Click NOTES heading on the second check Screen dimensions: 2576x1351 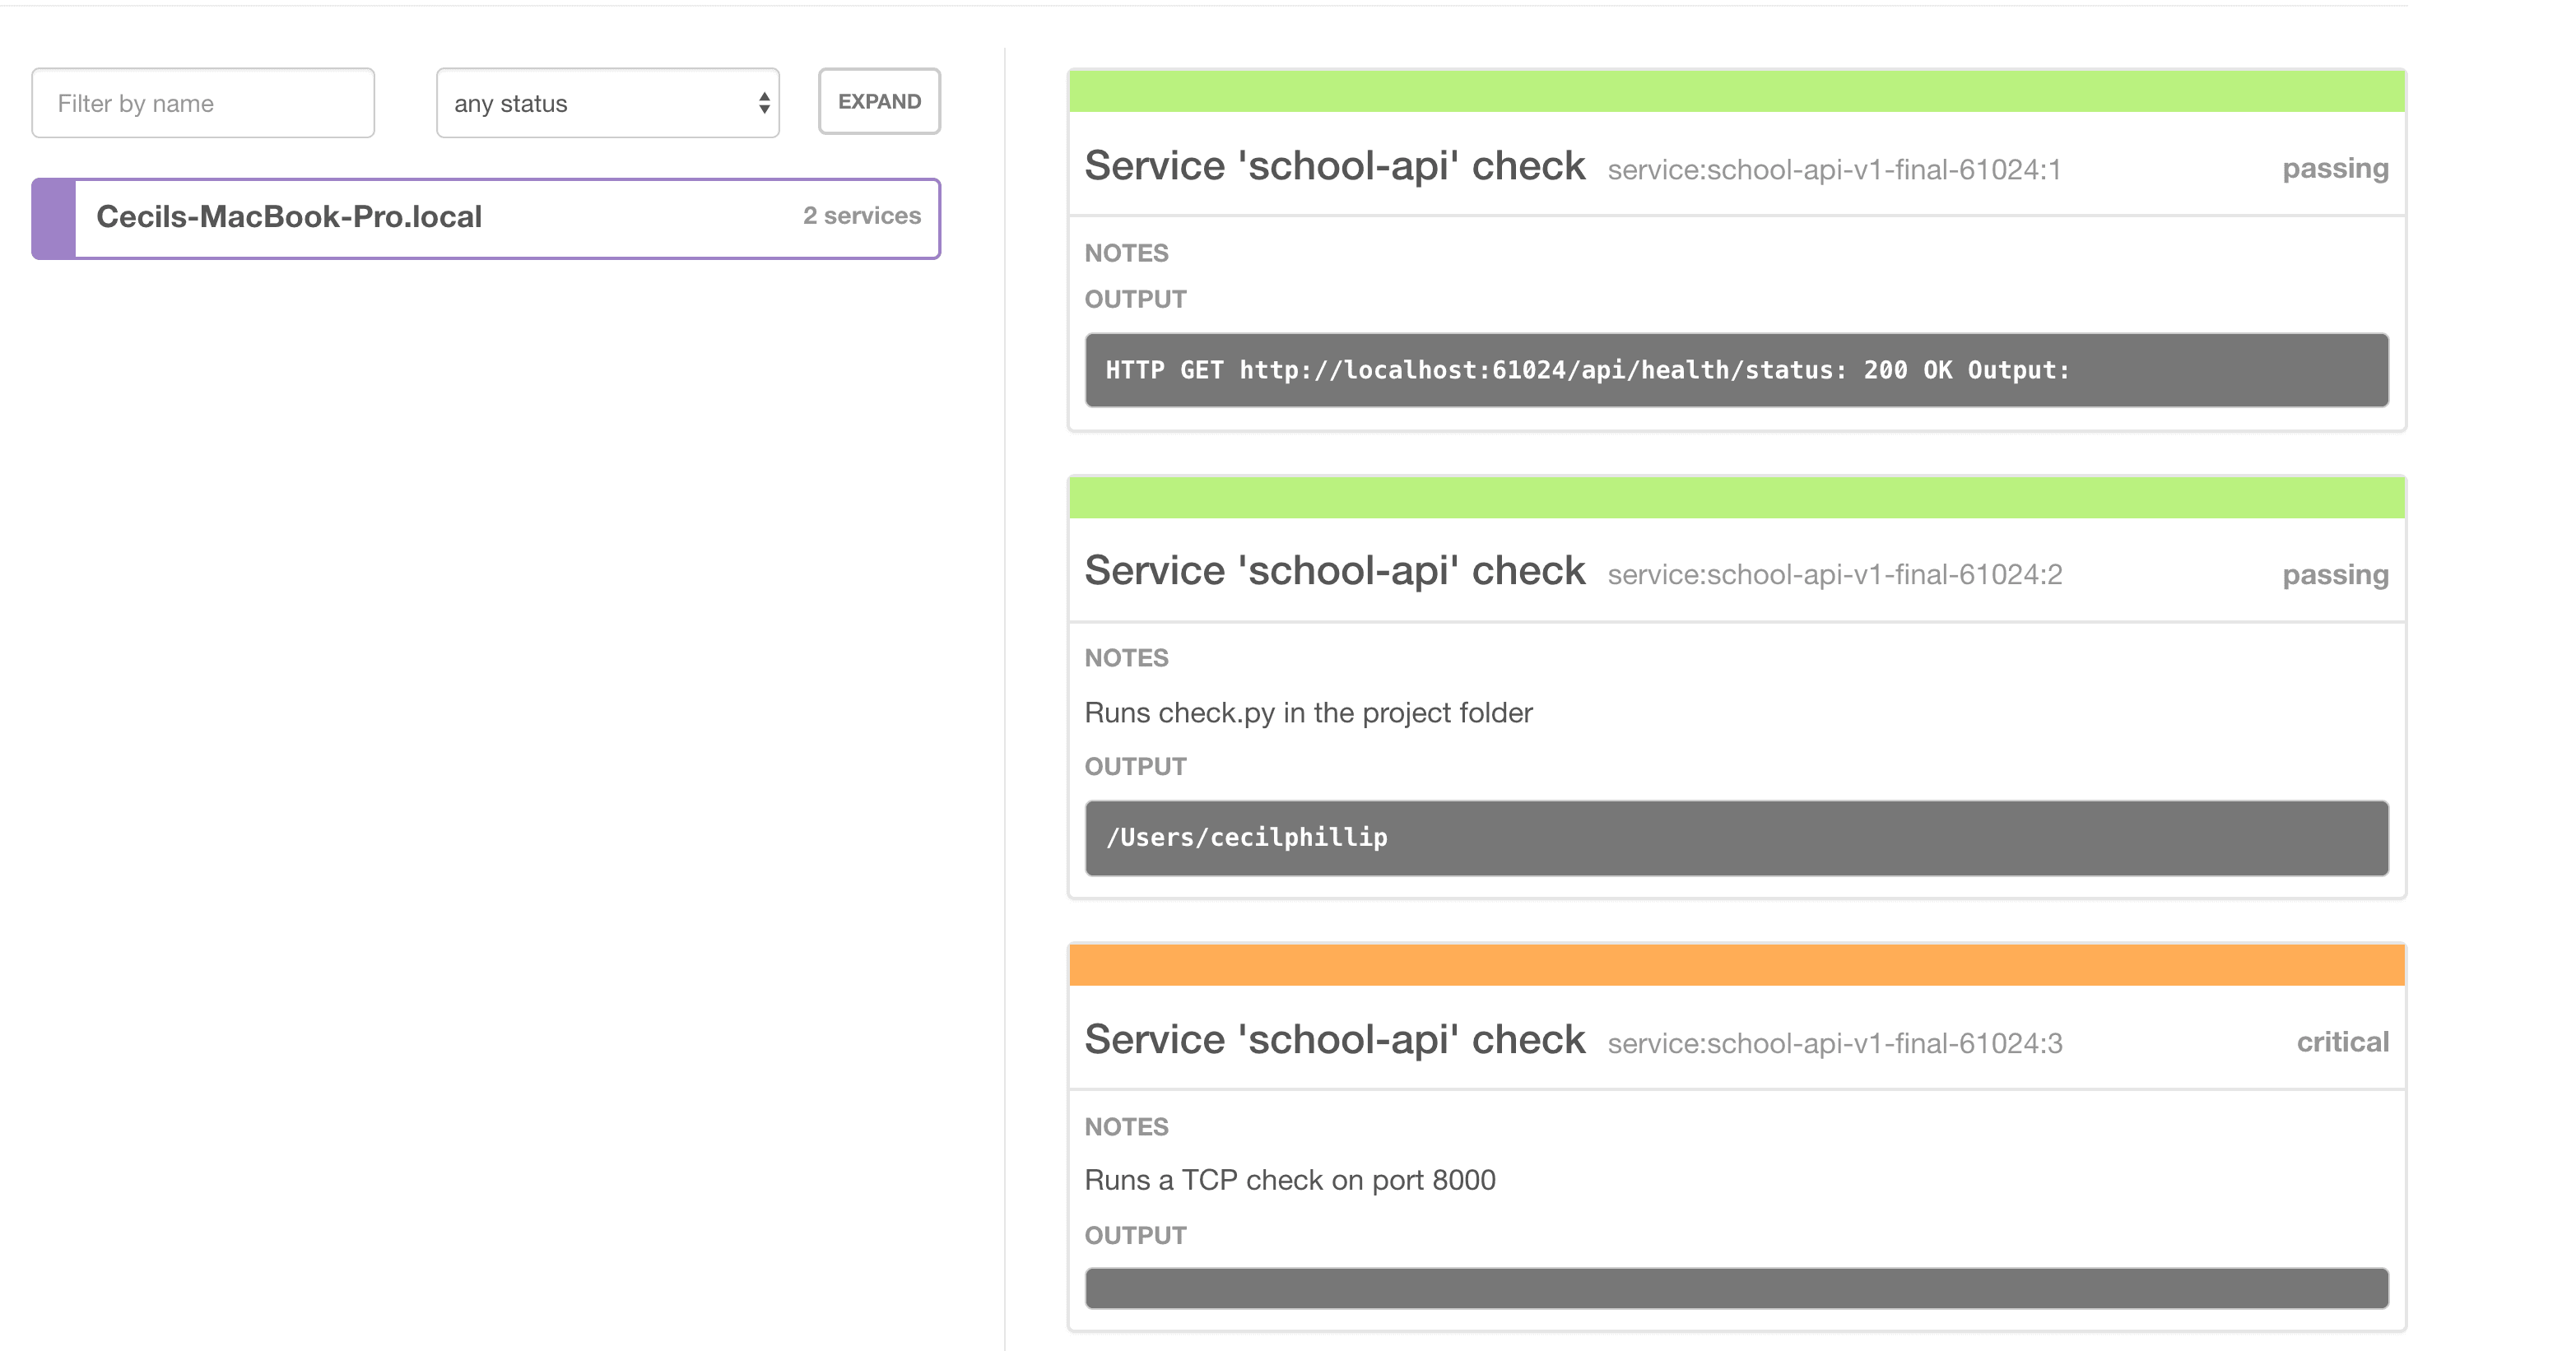pos(1126,658)
